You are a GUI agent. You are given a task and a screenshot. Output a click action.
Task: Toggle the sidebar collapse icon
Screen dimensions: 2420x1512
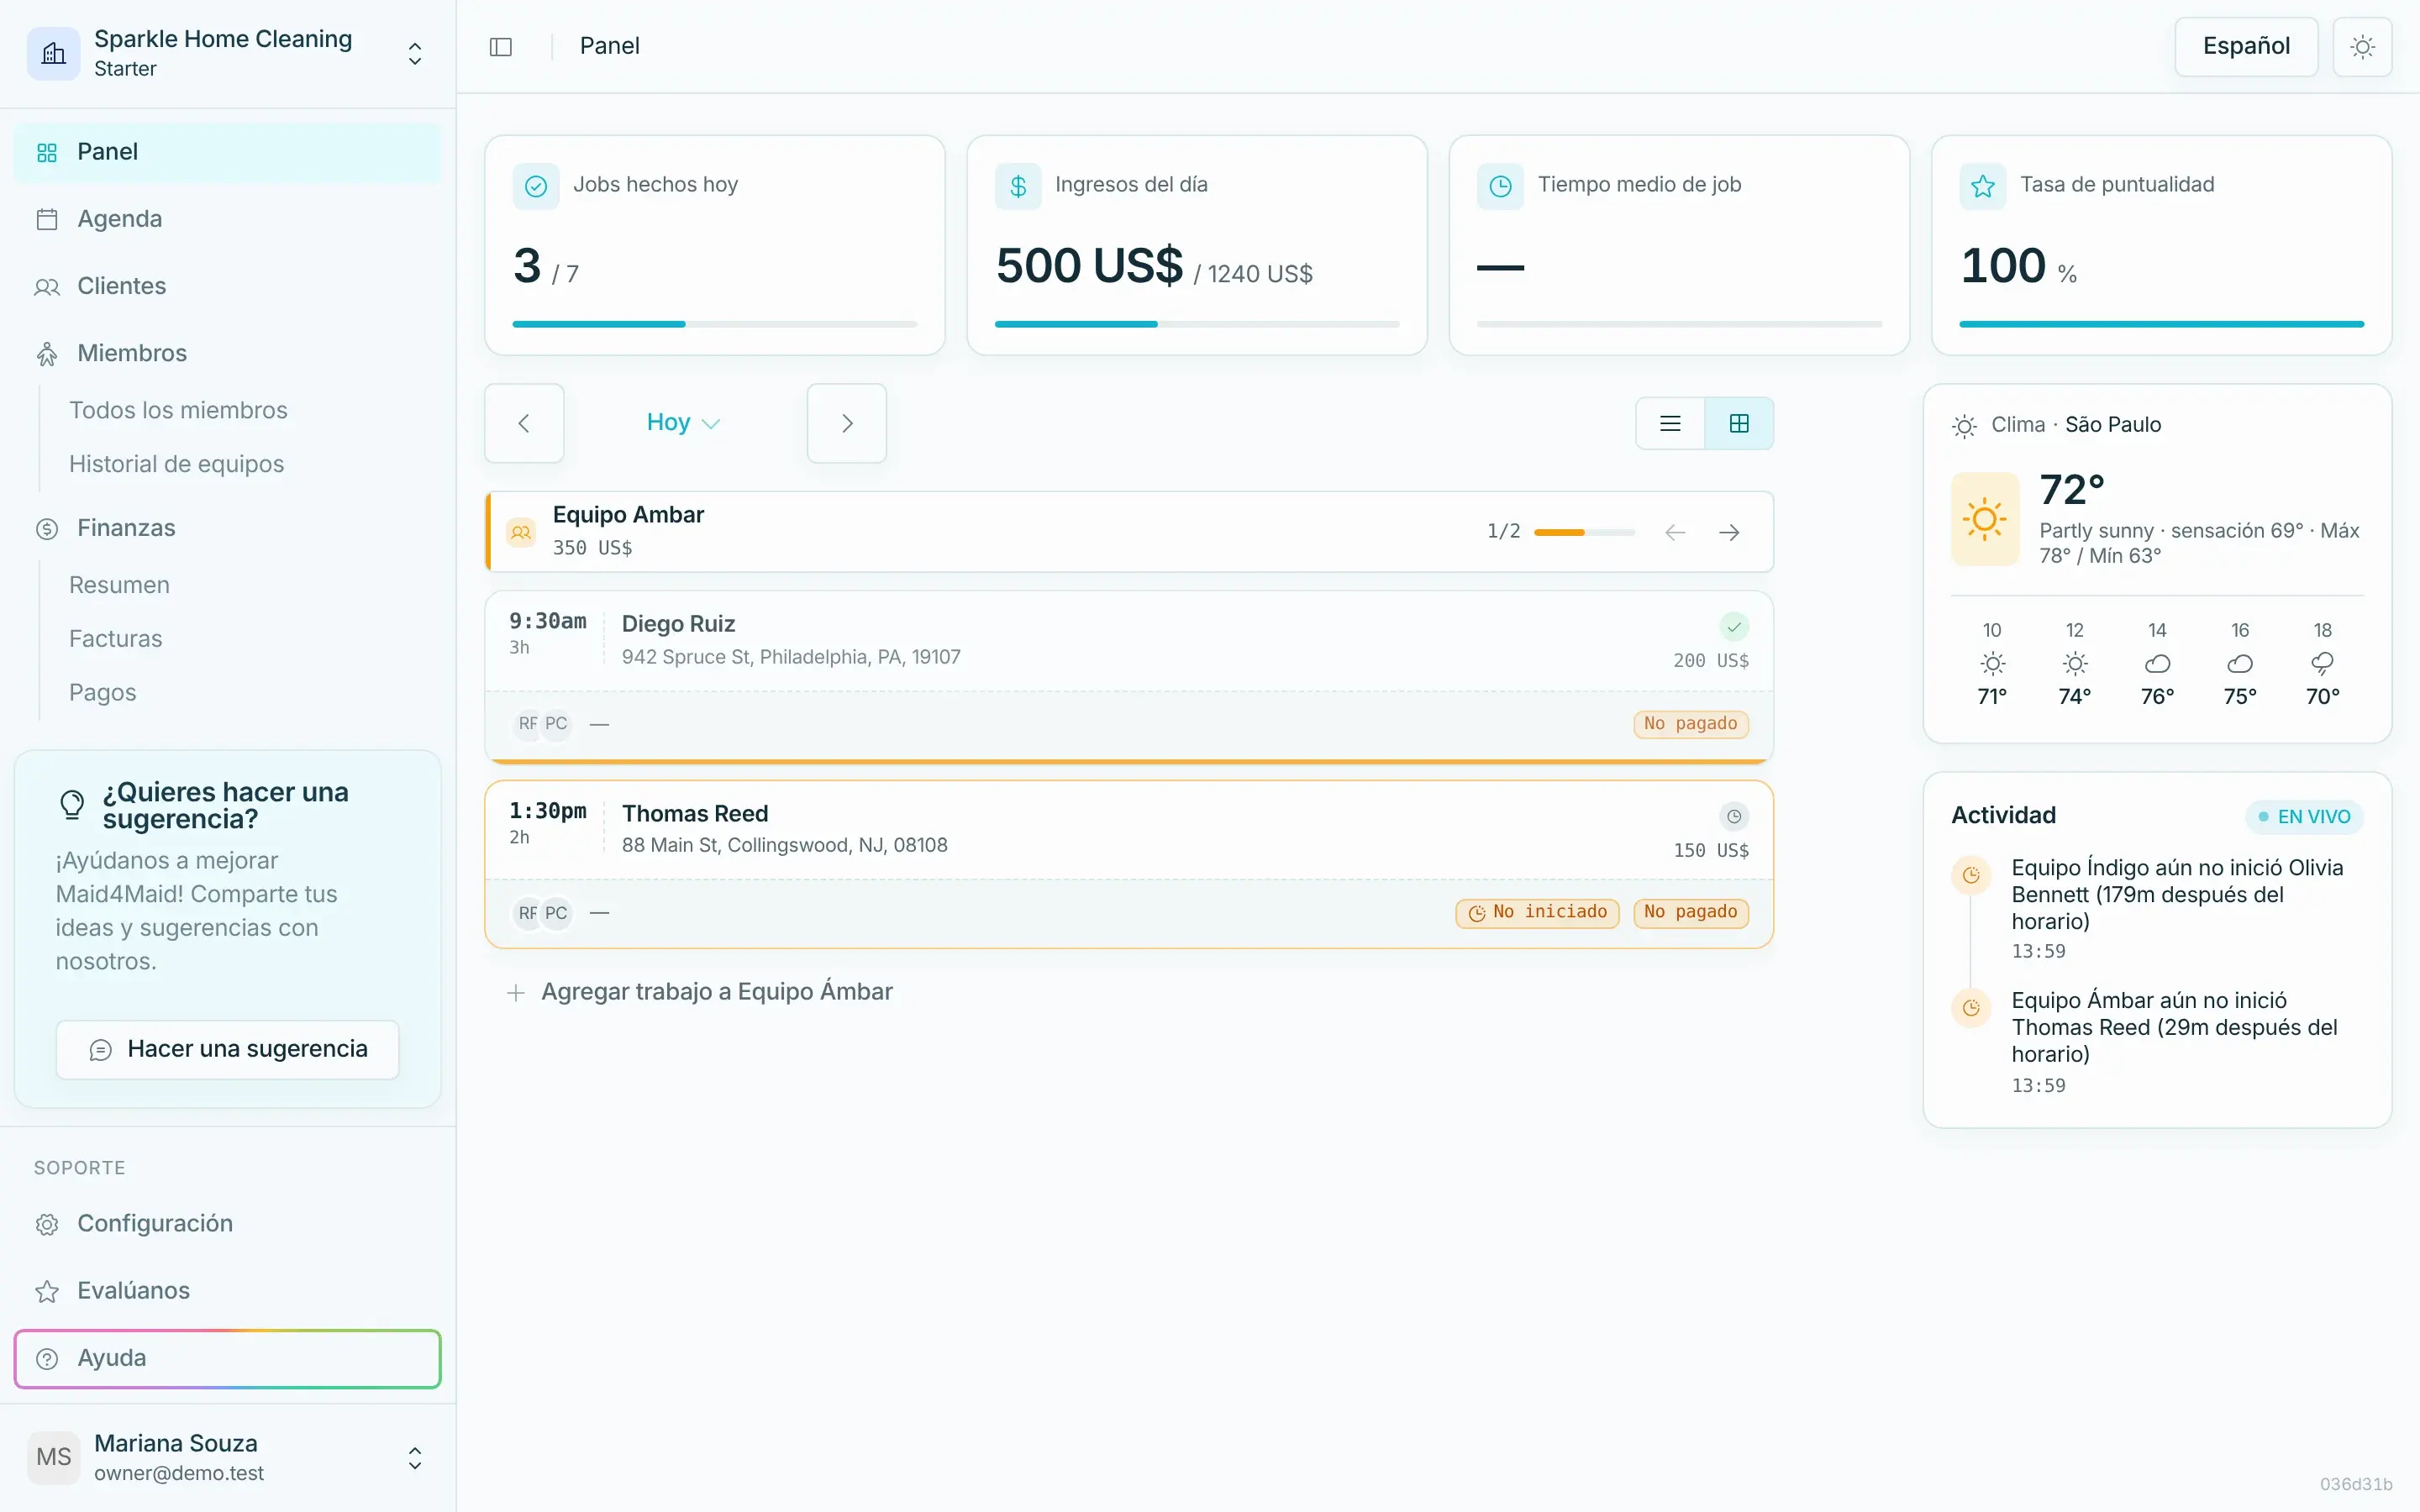[501, 47]
